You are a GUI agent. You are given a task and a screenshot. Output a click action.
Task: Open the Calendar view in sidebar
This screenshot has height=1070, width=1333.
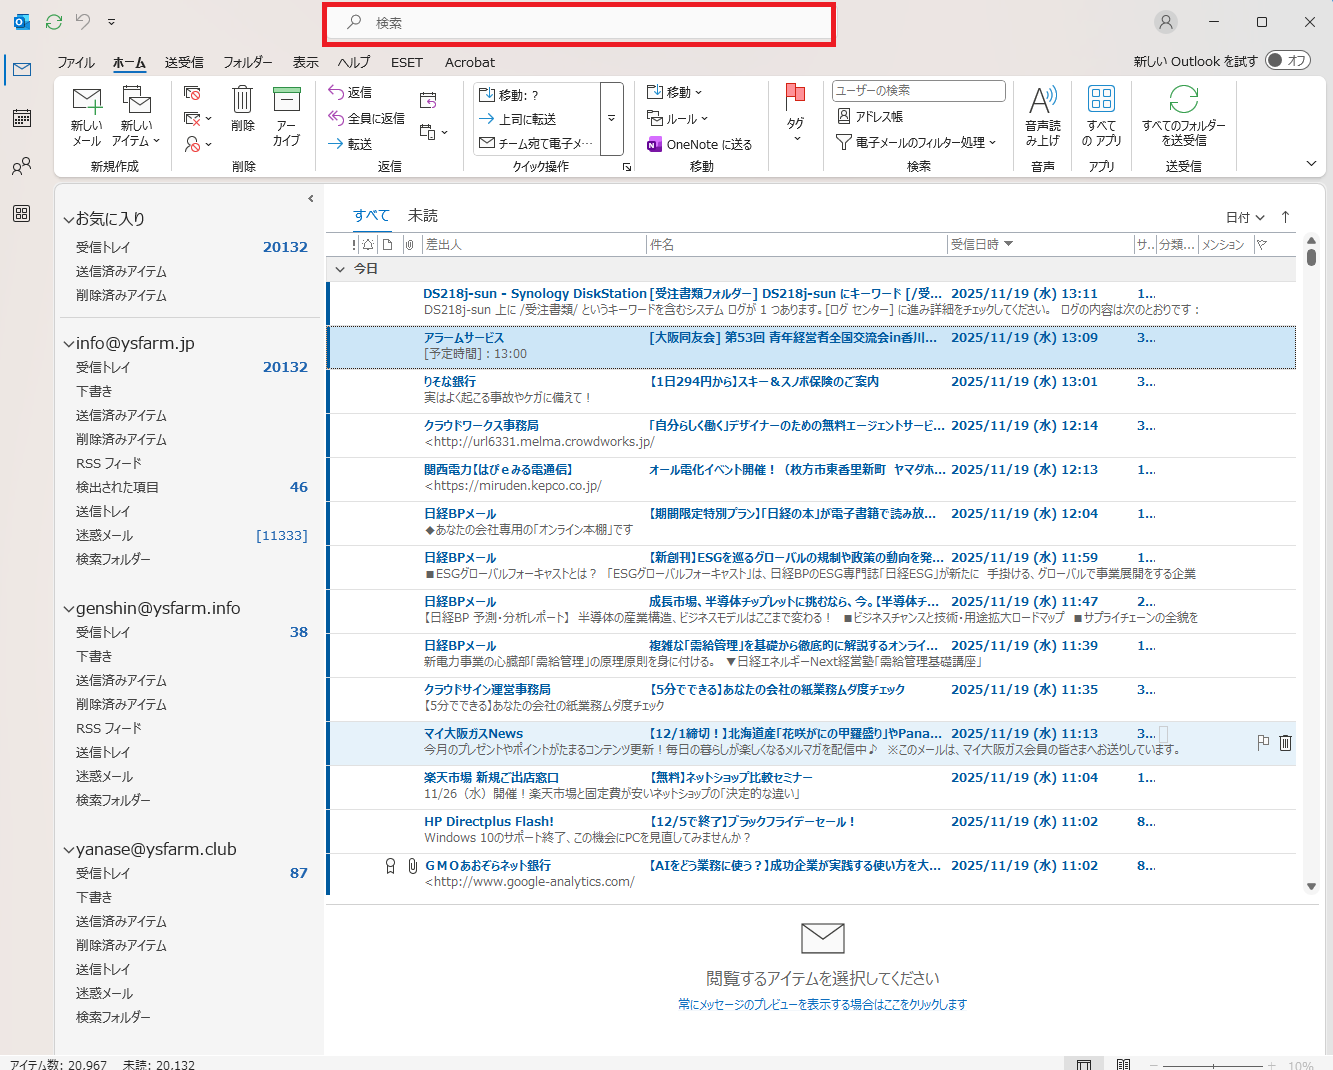(21, 118)
